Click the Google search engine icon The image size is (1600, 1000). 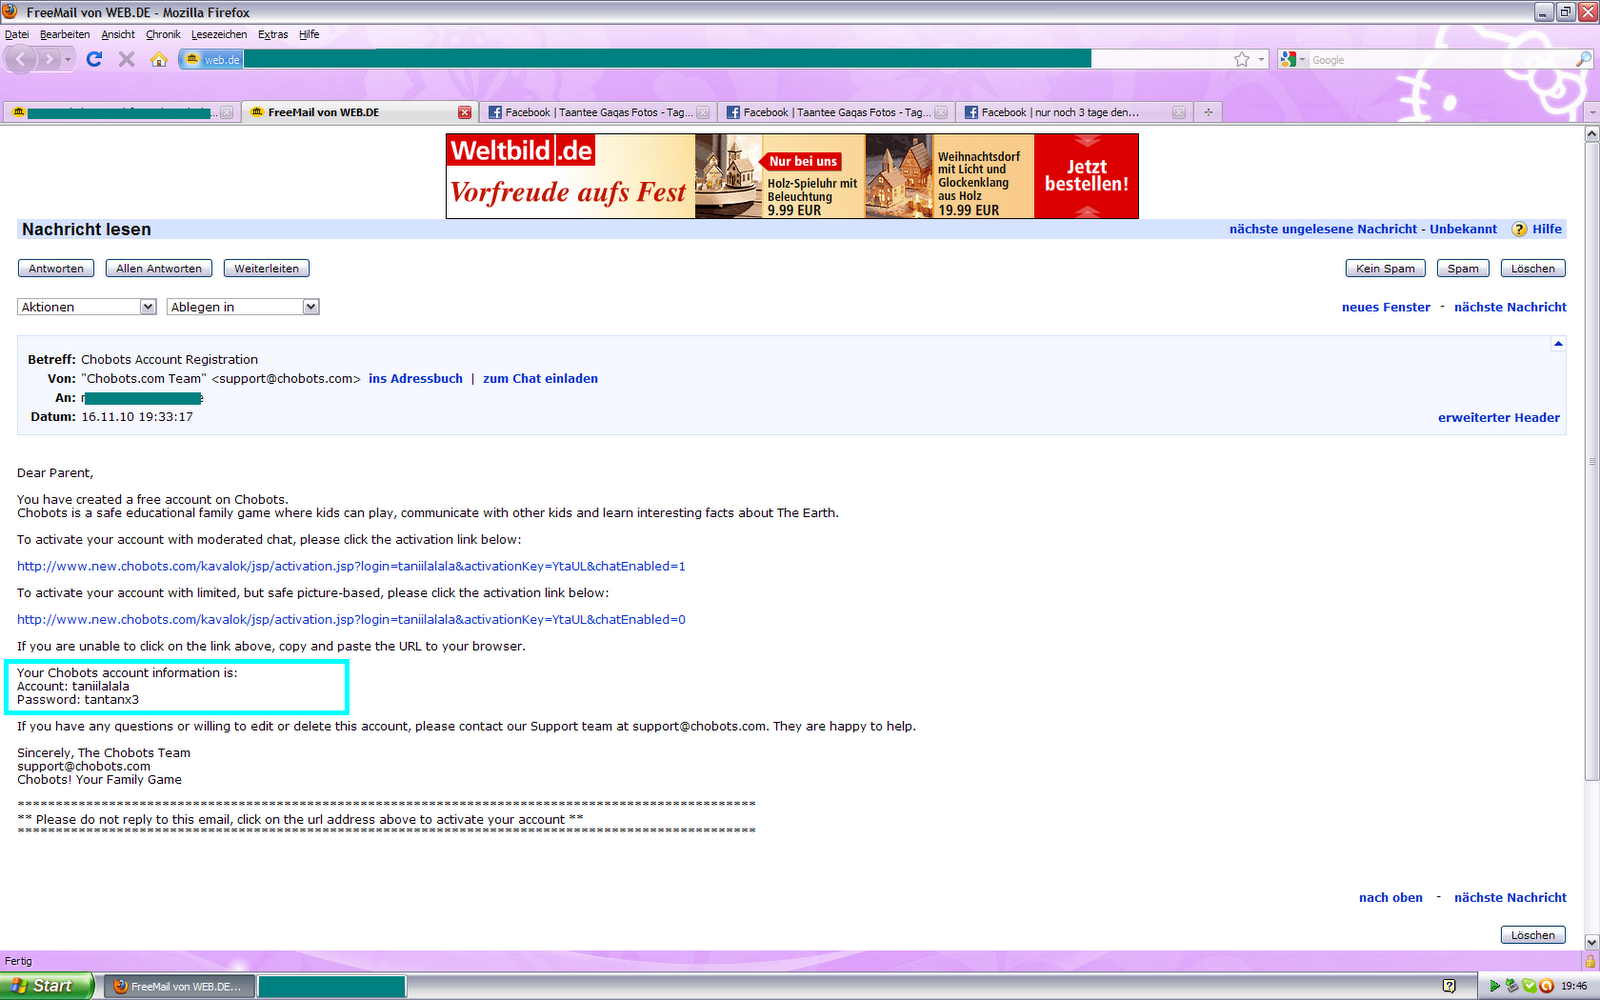tap(1288, 59)
